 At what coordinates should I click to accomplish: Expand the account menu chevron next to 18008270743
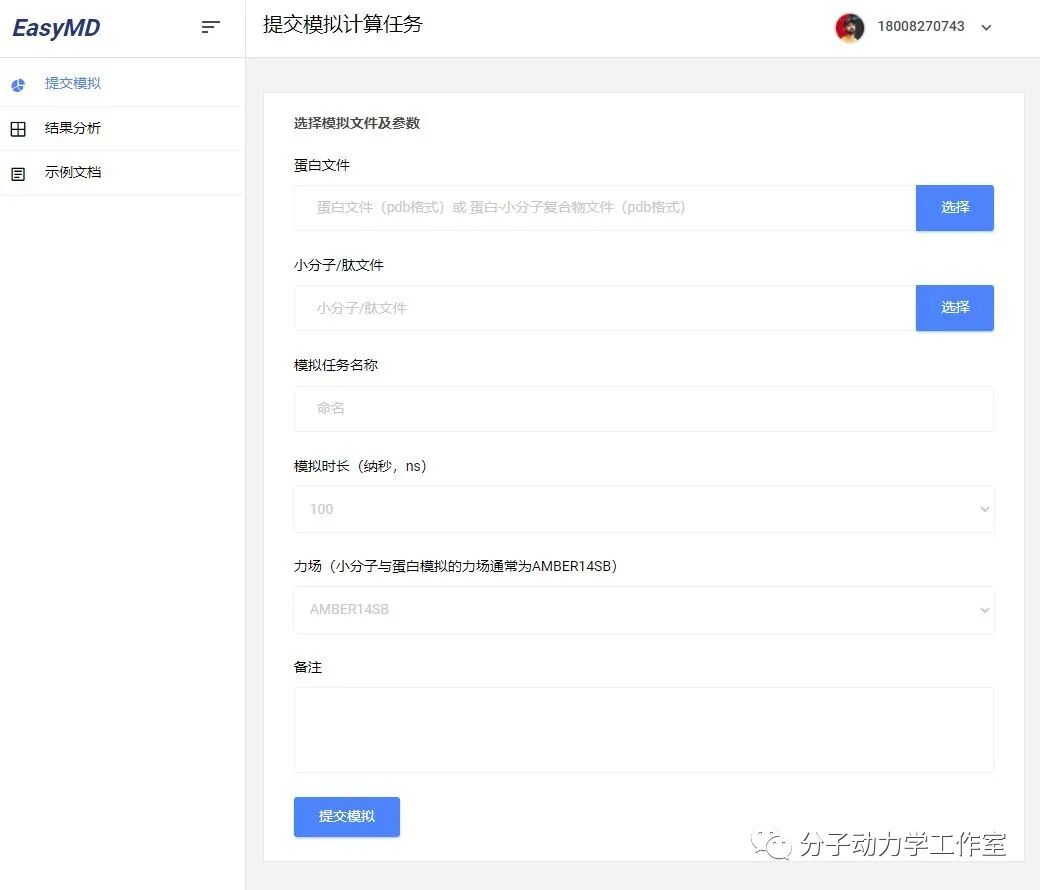[987, 28]
